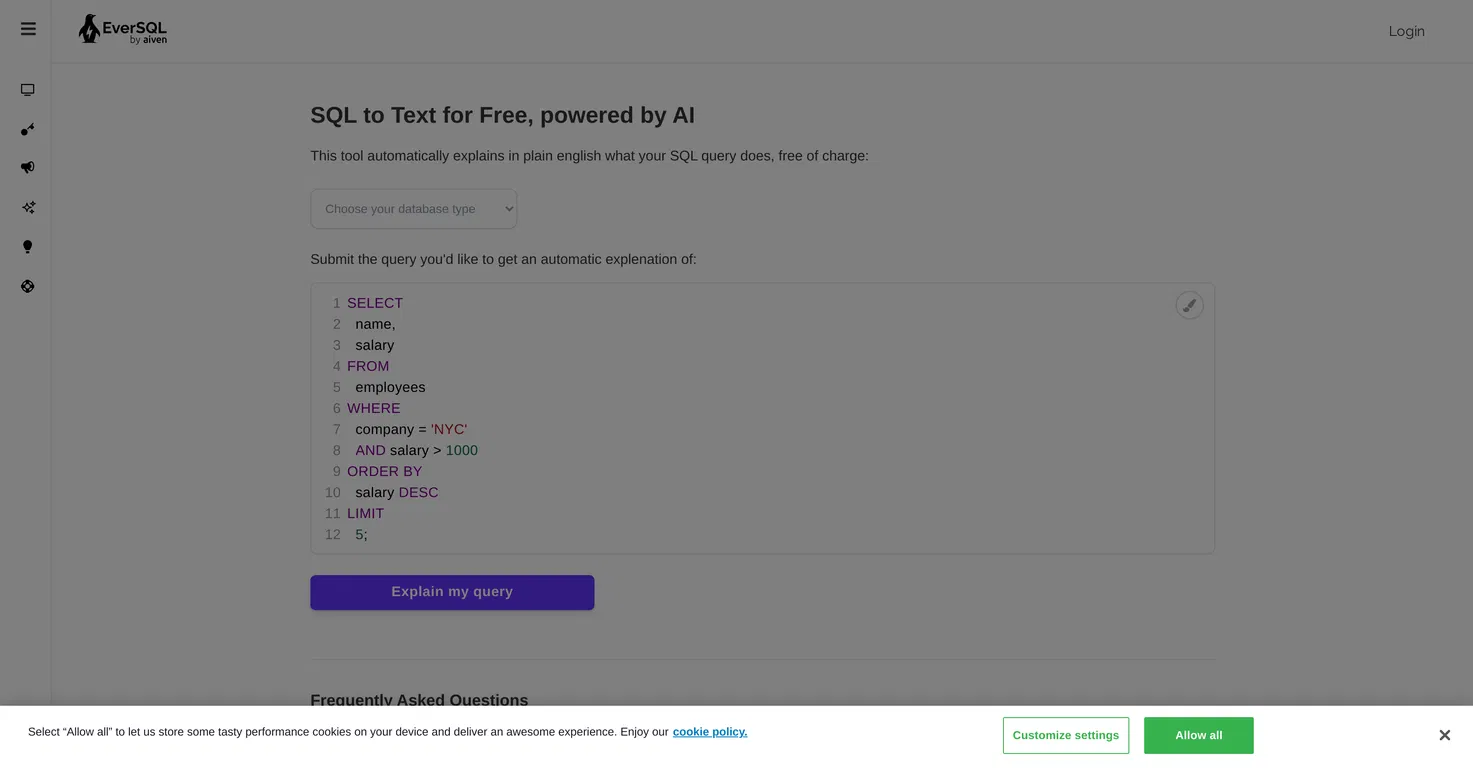
Task: Open the cookie policy link
Action: (710, 732)
